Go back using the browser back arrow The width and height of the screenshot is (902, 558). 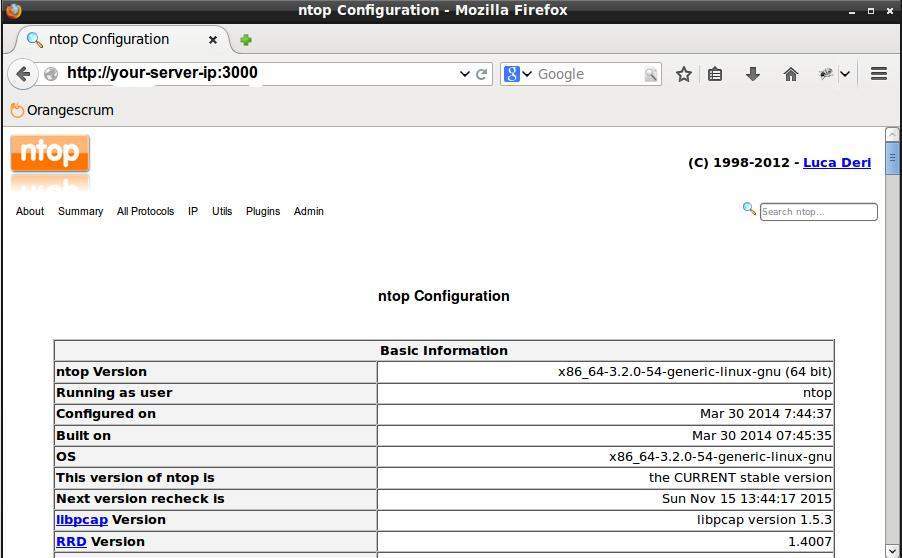point(22,74)
